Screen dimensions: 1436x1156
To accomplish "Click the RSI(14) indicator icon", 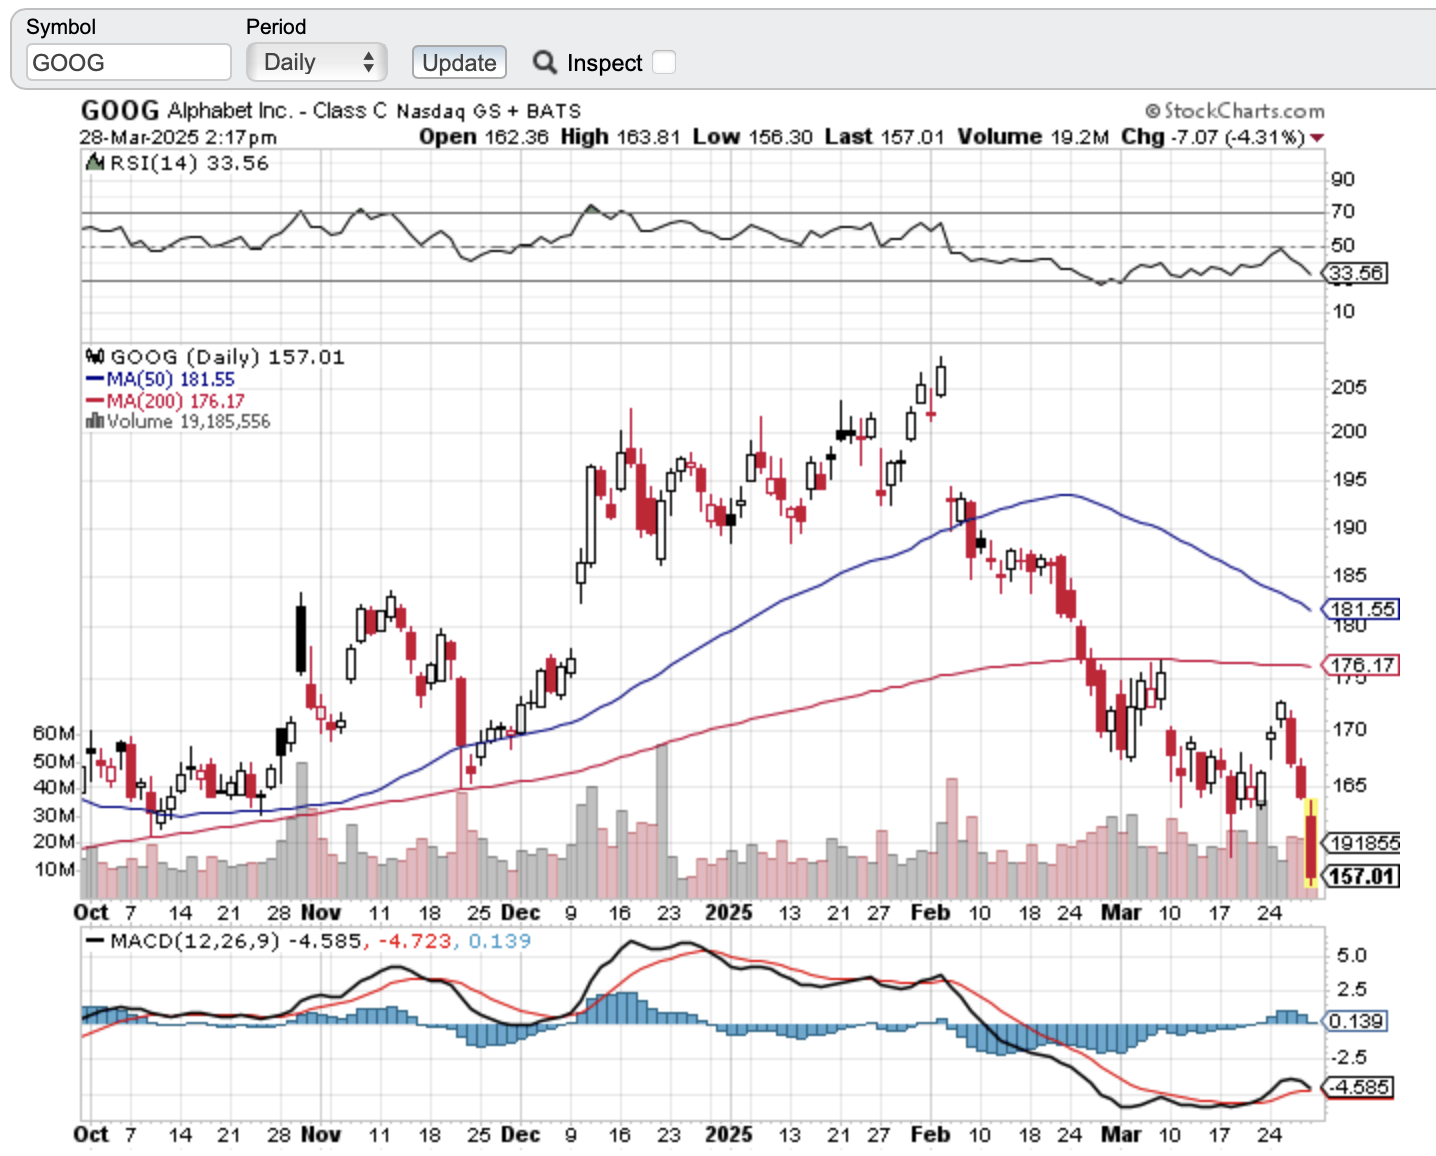I will click(x=95, y=162).
